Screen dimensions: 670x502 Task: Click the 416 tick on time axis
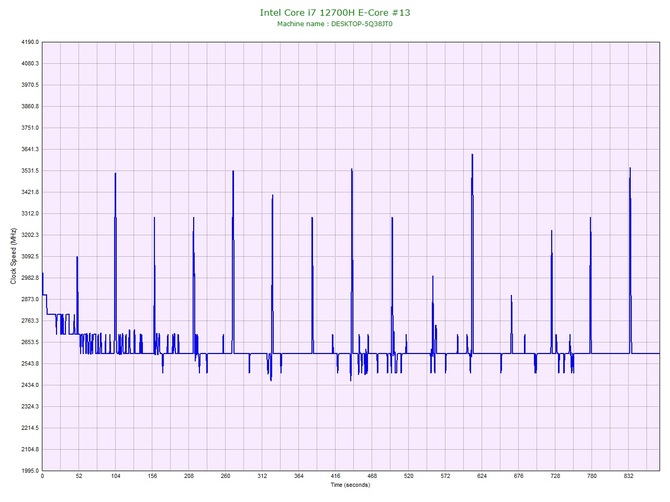[x=335, y=476]
